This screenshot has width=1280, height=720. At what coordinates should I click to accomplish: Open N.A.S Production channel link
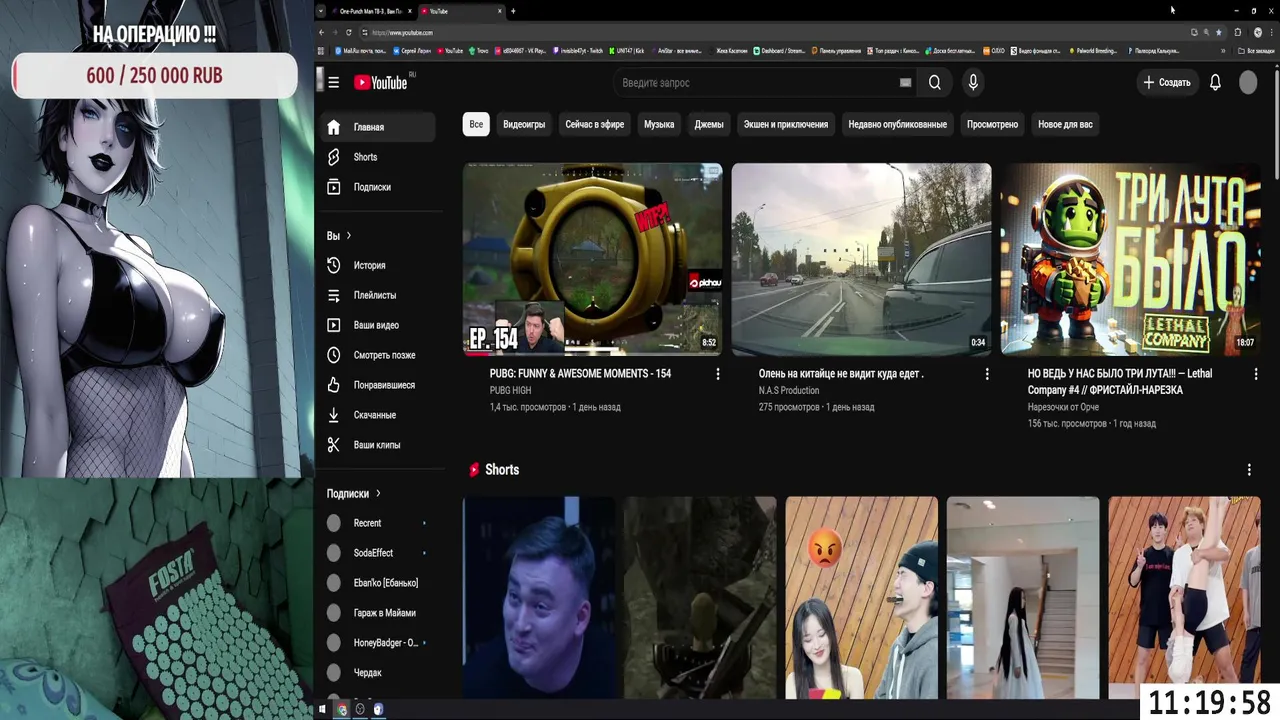point(789,391)
